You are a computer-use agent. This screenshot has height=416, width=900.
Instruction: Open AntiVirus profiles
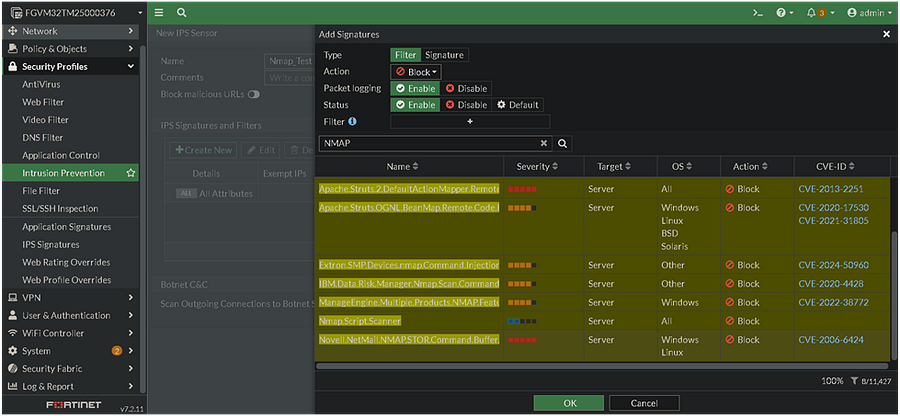click(x=41, y=84)
